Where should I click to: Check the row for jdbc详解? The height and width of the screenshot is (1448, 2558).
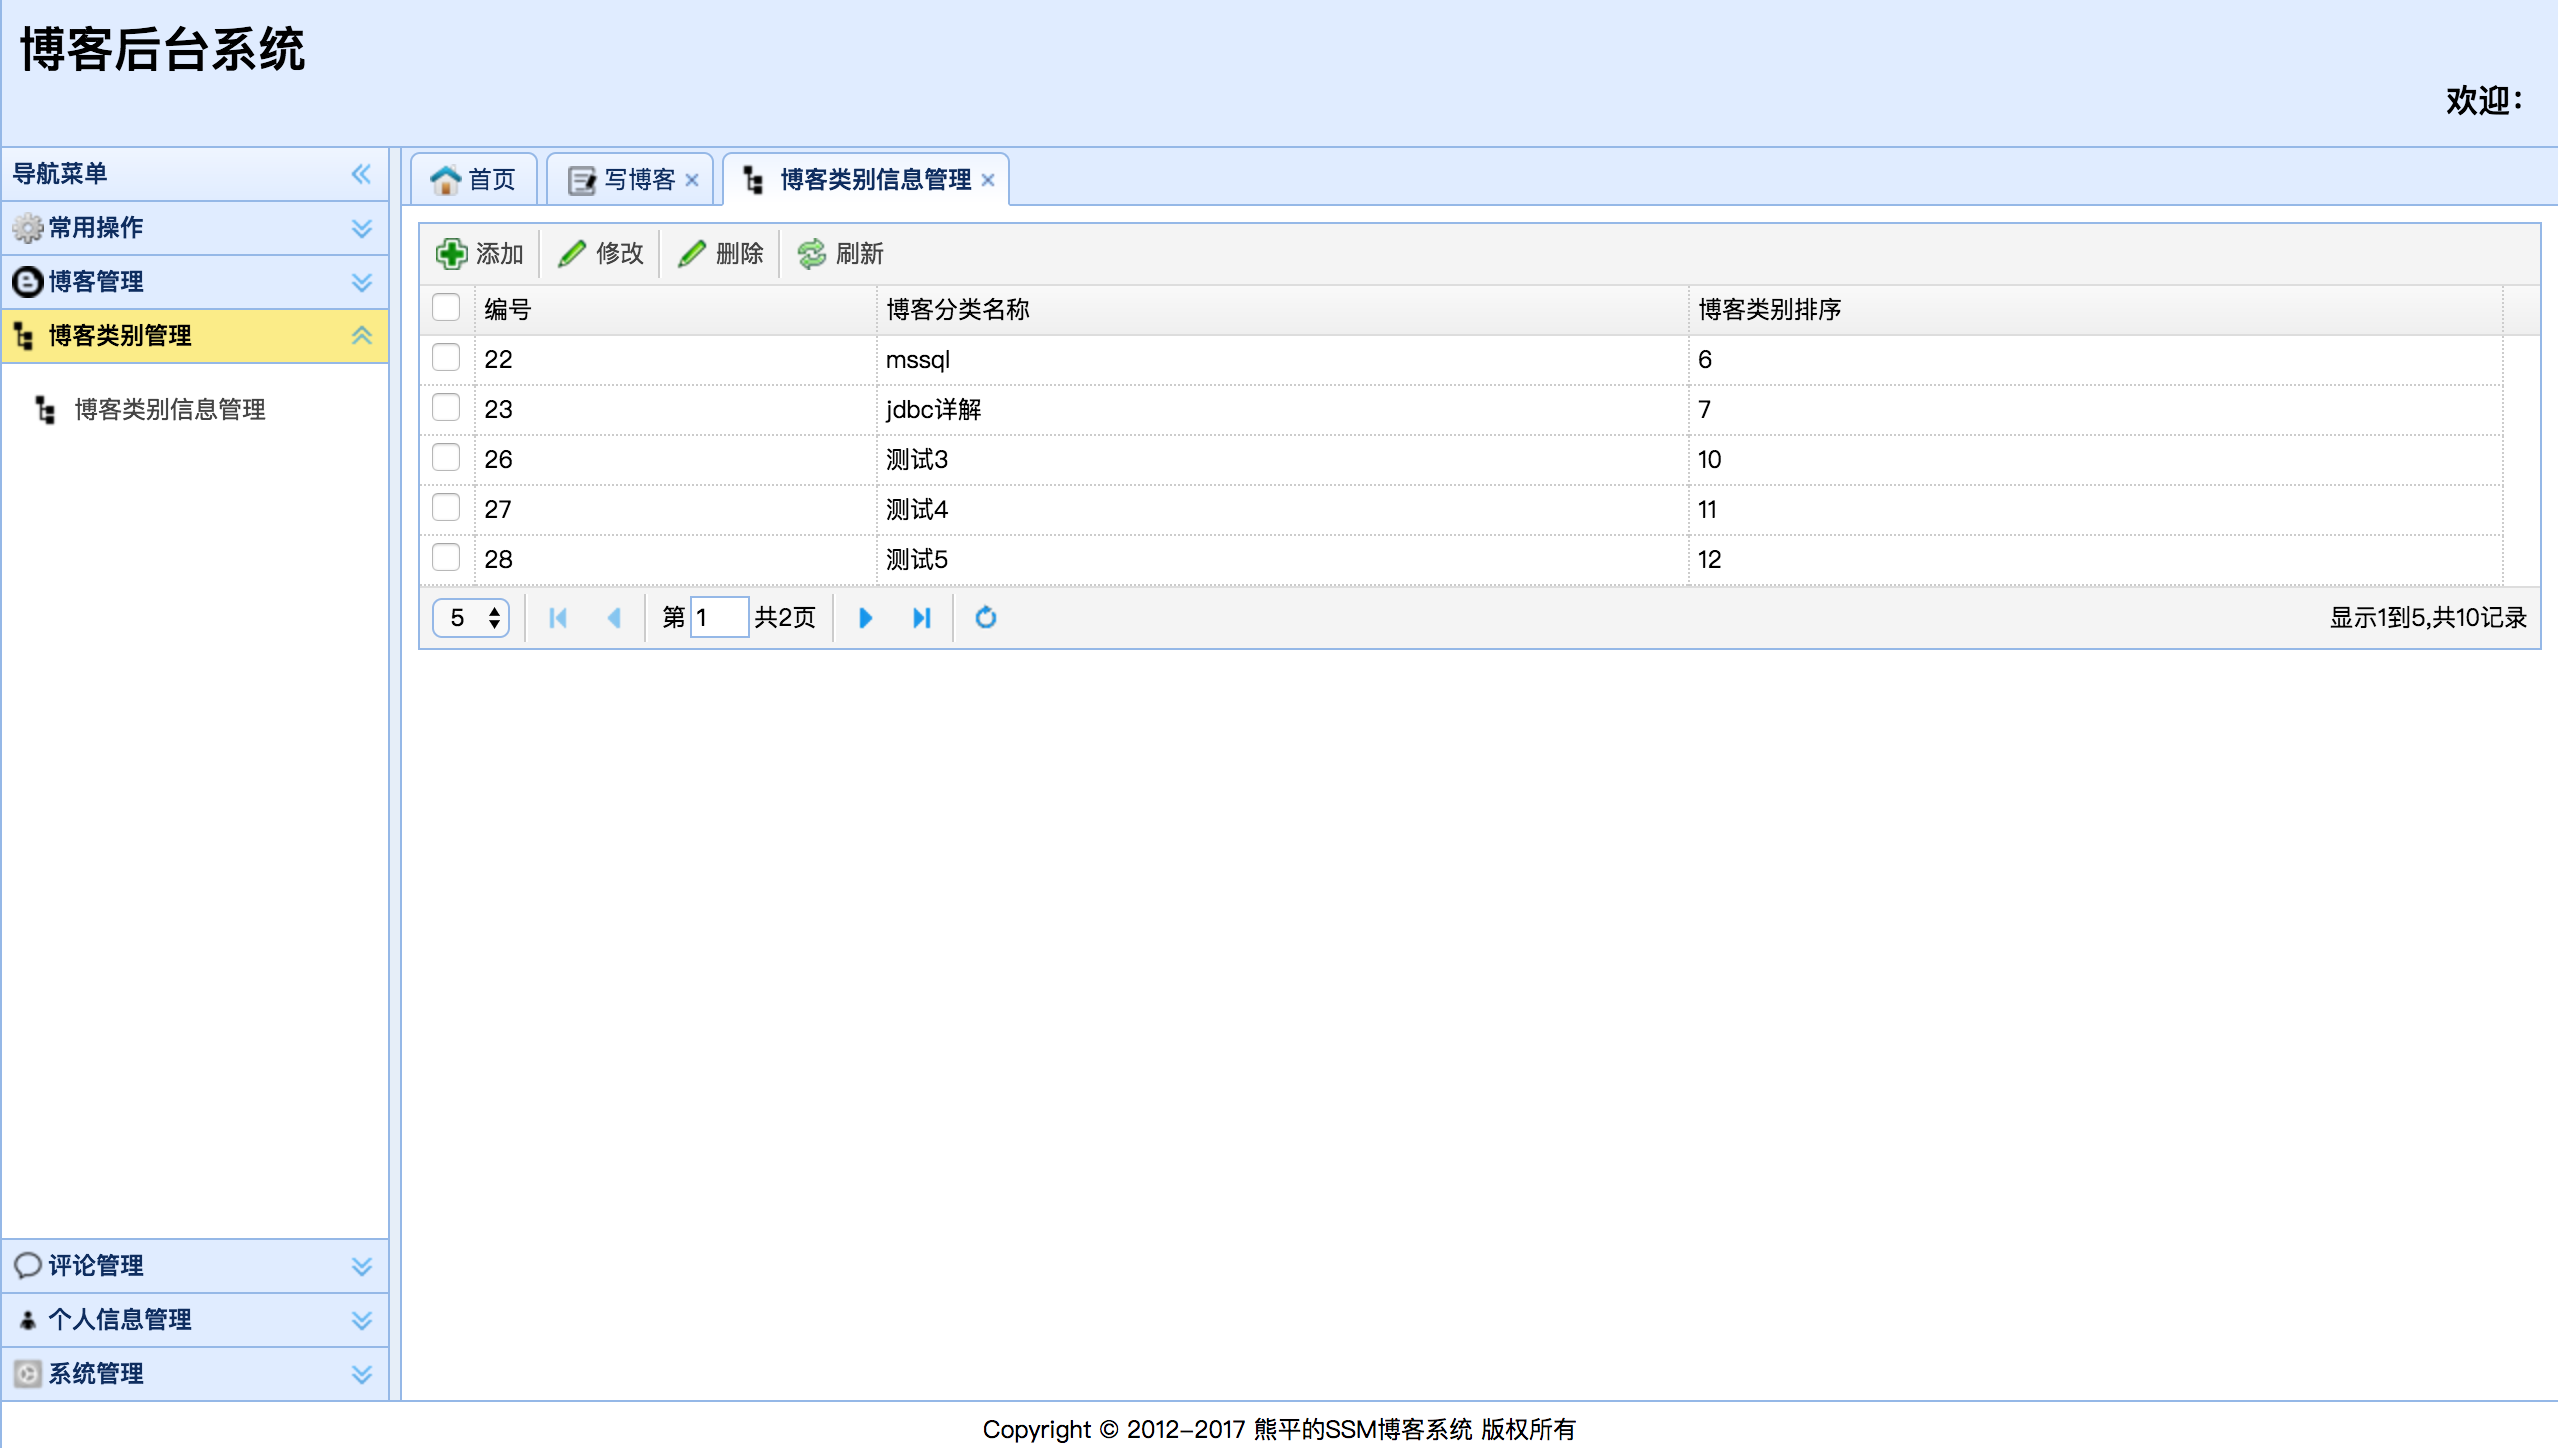click(x=446, y=408)
